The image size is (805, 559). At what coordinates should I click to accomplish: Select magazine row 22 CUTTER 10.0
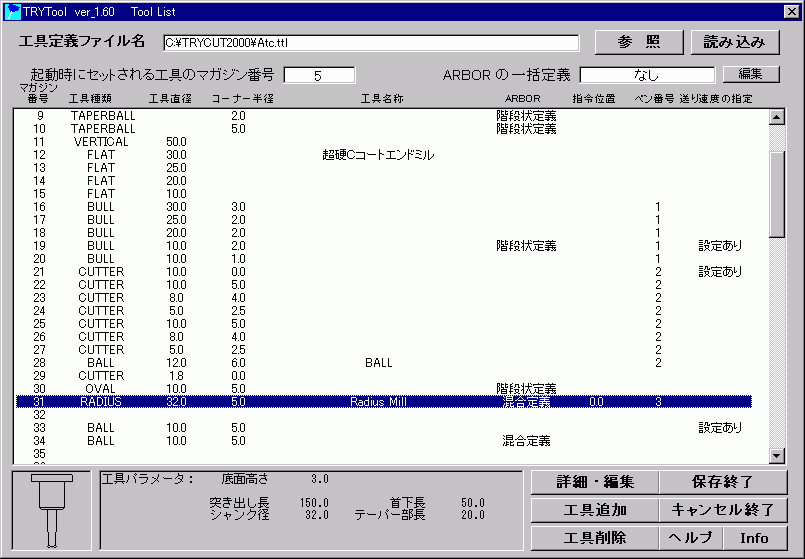(384, 285)
